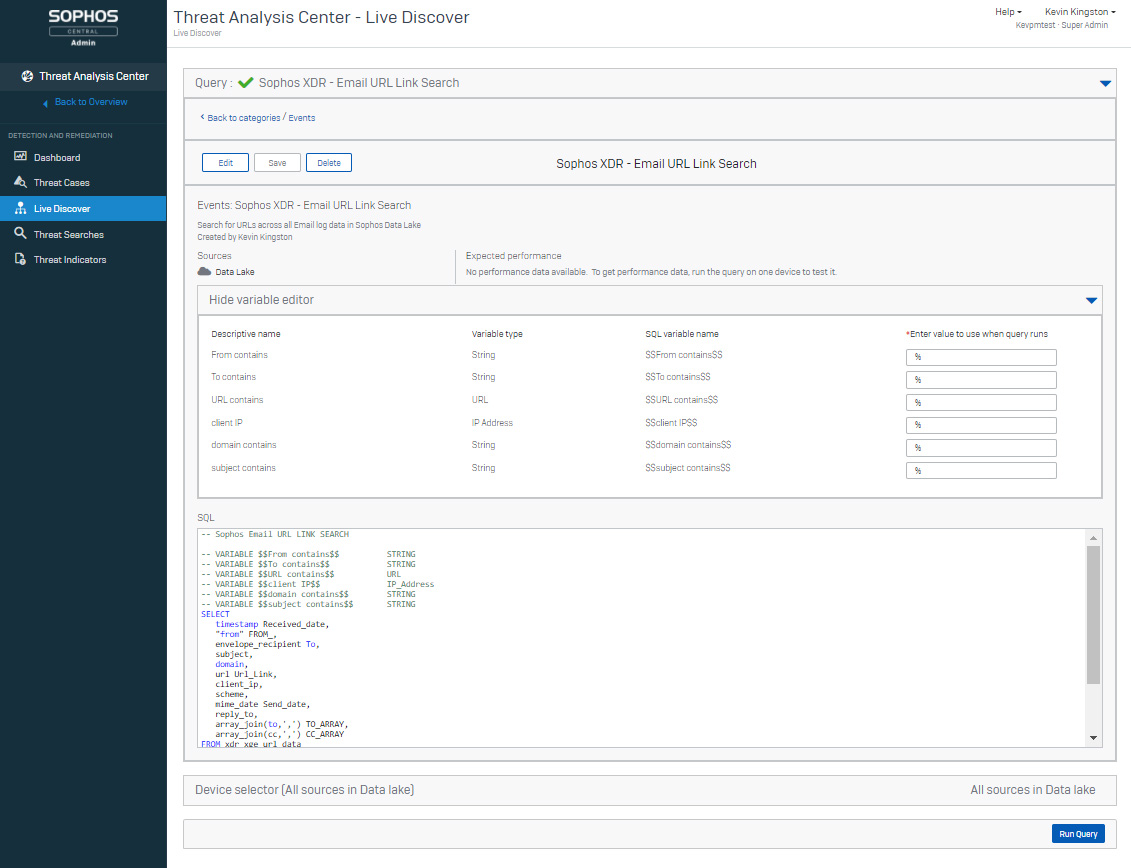
Task: Click the Run Query button
Action: click(x=1078, y=834)
